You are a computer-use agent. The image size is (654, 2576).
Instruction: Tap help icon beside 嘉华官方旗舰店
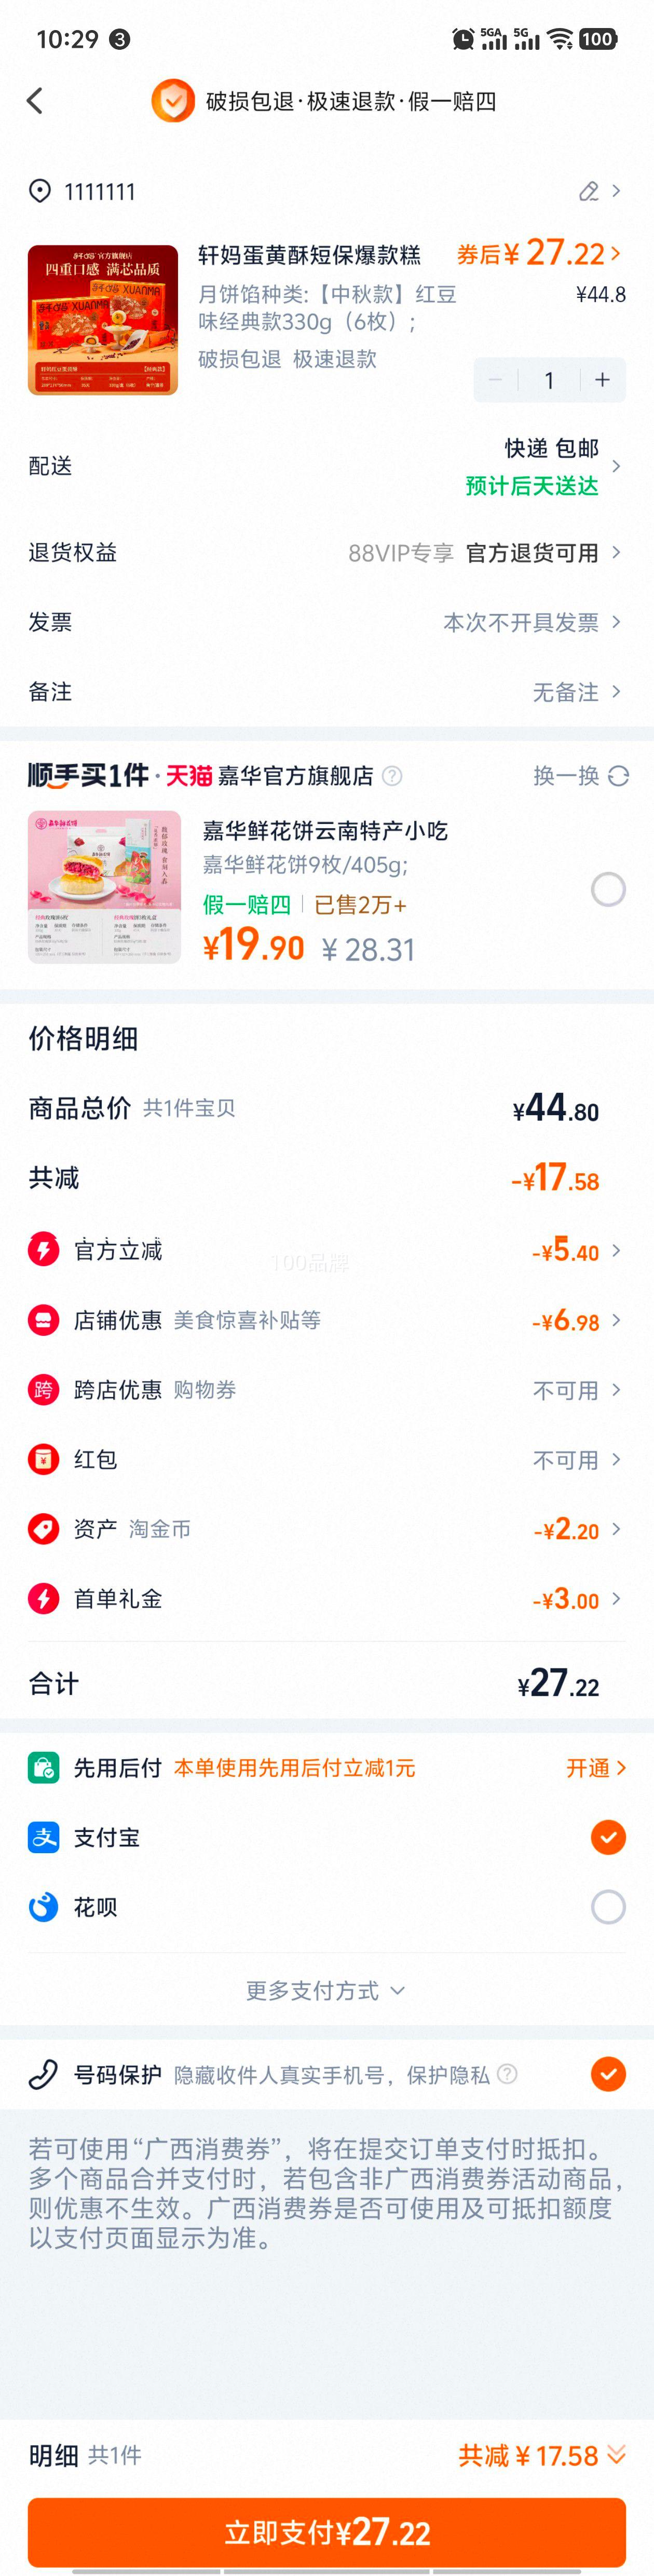[x=393, y=776]
